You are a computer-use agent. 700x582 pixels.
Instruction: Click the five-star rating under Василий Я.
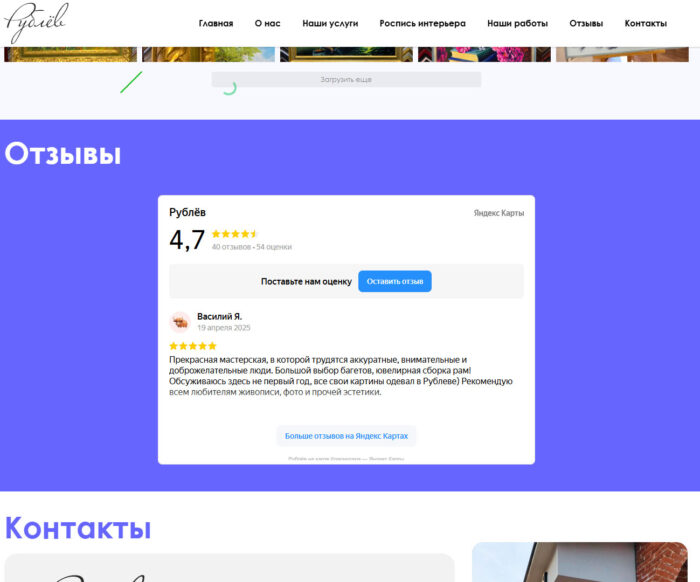coord(193,346)
